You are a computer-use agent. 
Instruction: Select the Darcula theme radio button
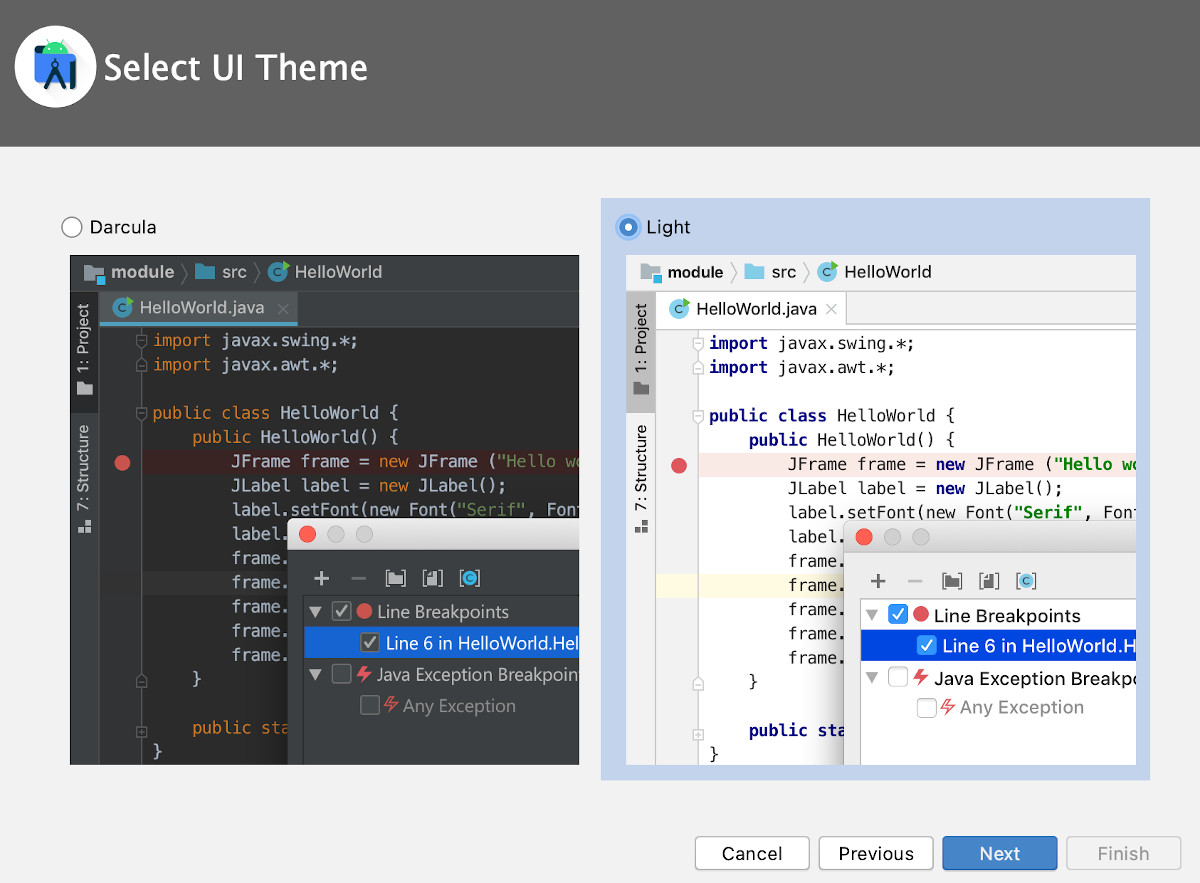tap(71, 227)
